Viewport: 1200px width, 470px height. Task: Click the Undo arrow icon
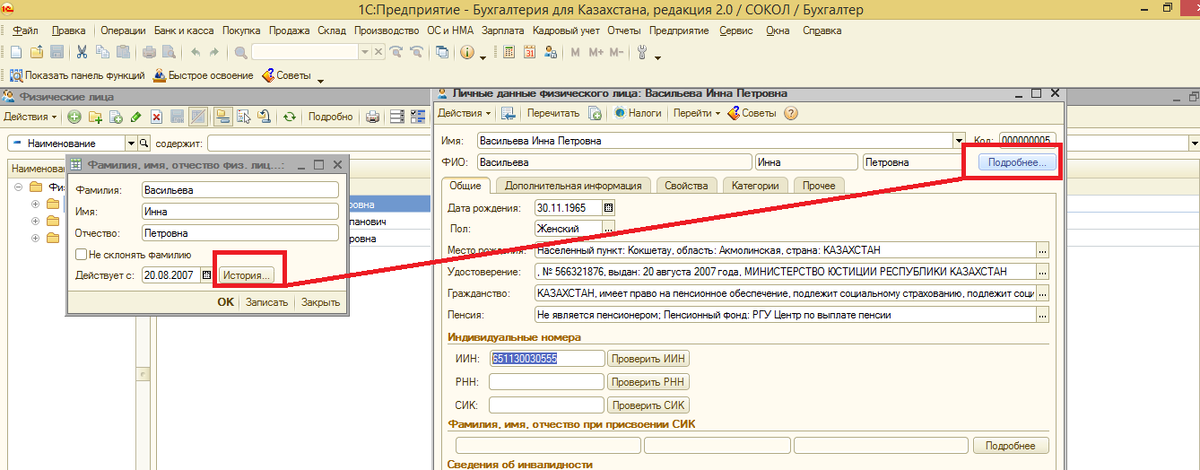tap(196, 52)
